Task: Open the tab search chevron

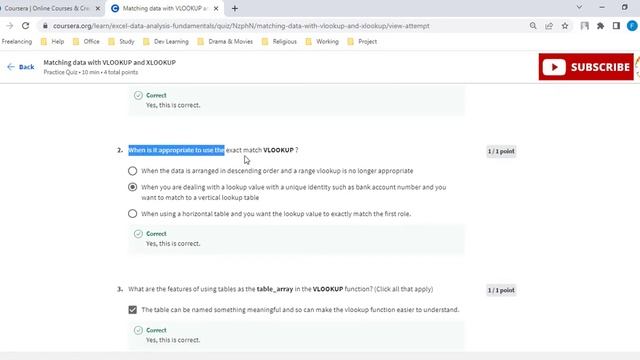Action: click(x=579, y=7)
